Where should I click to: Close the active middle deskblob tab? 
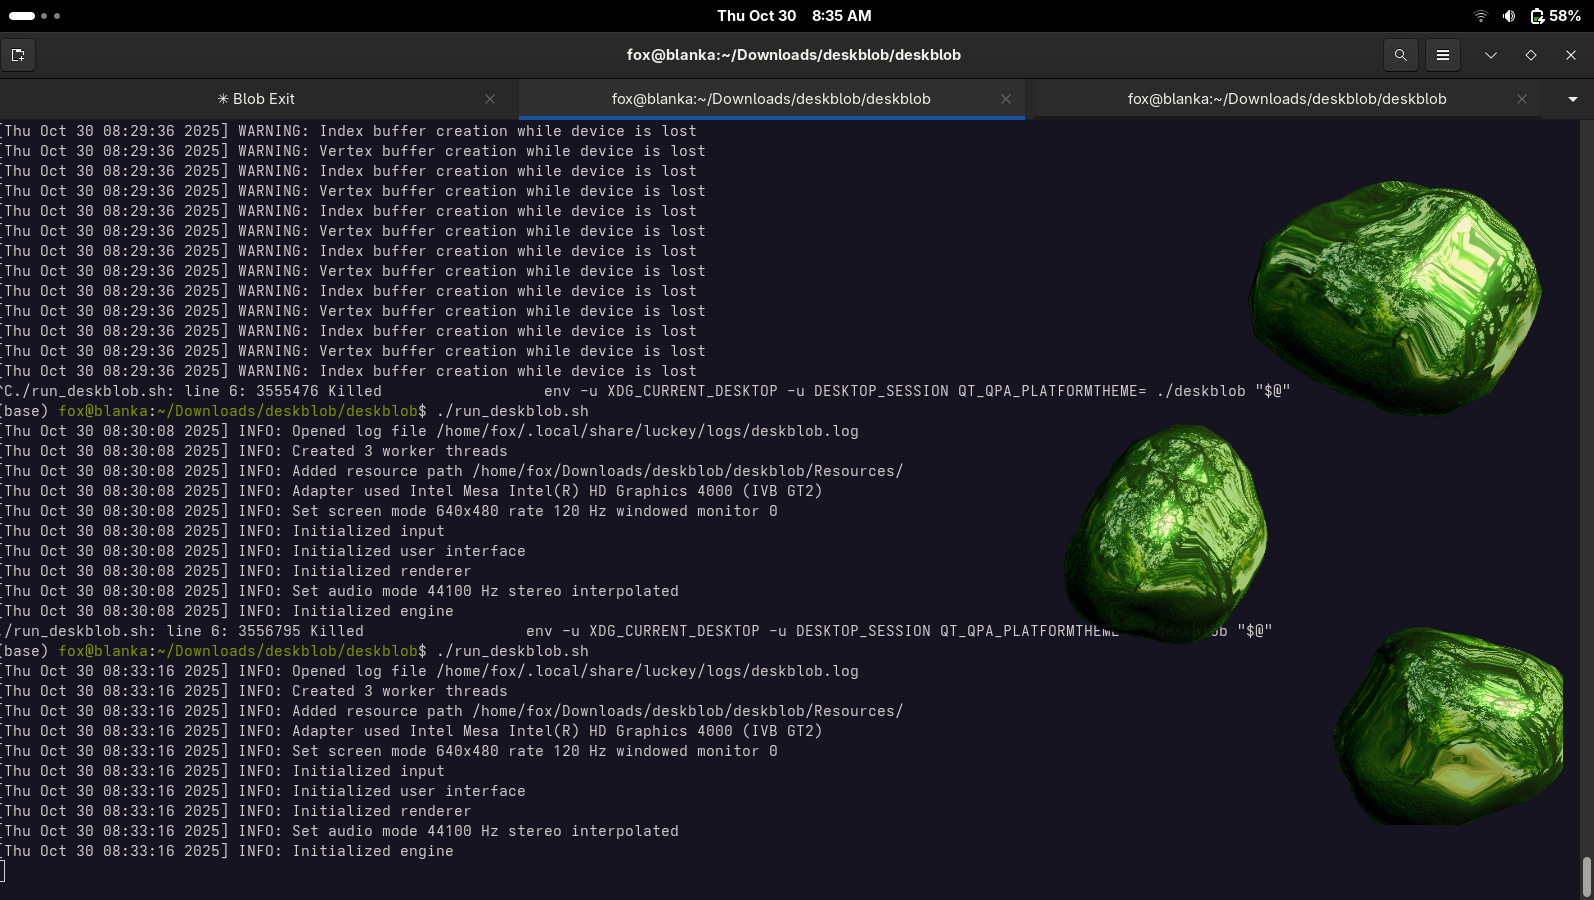[1006, 99]
